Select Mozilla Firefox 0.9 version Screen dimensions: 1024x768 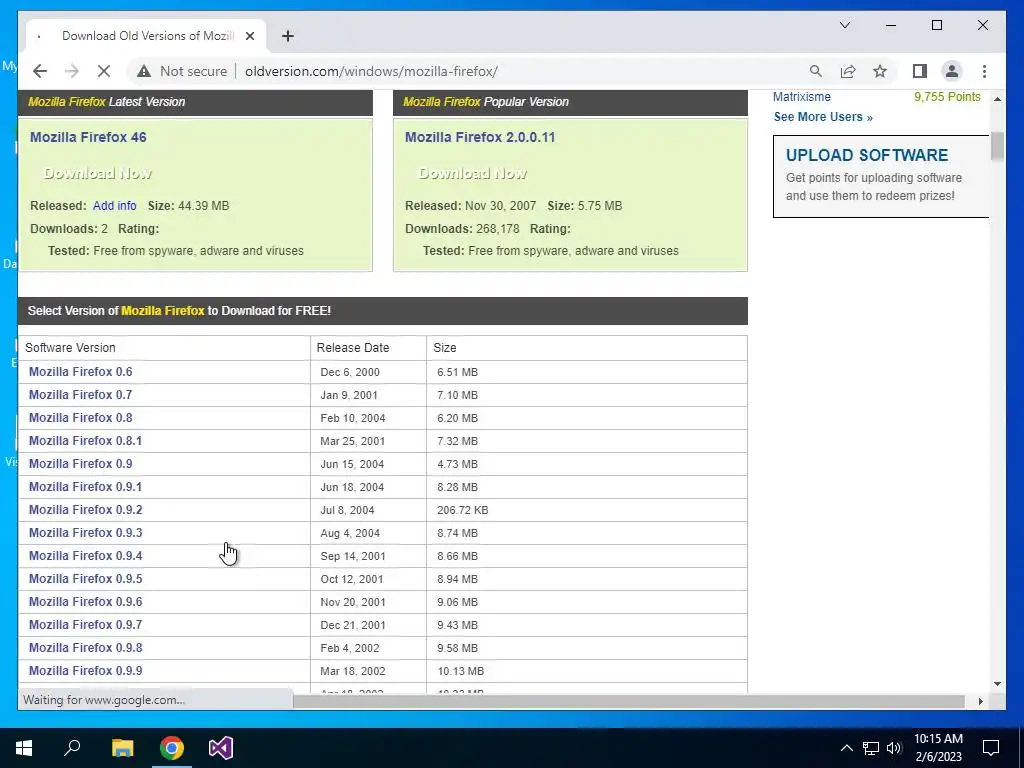[x=80, y=464]
